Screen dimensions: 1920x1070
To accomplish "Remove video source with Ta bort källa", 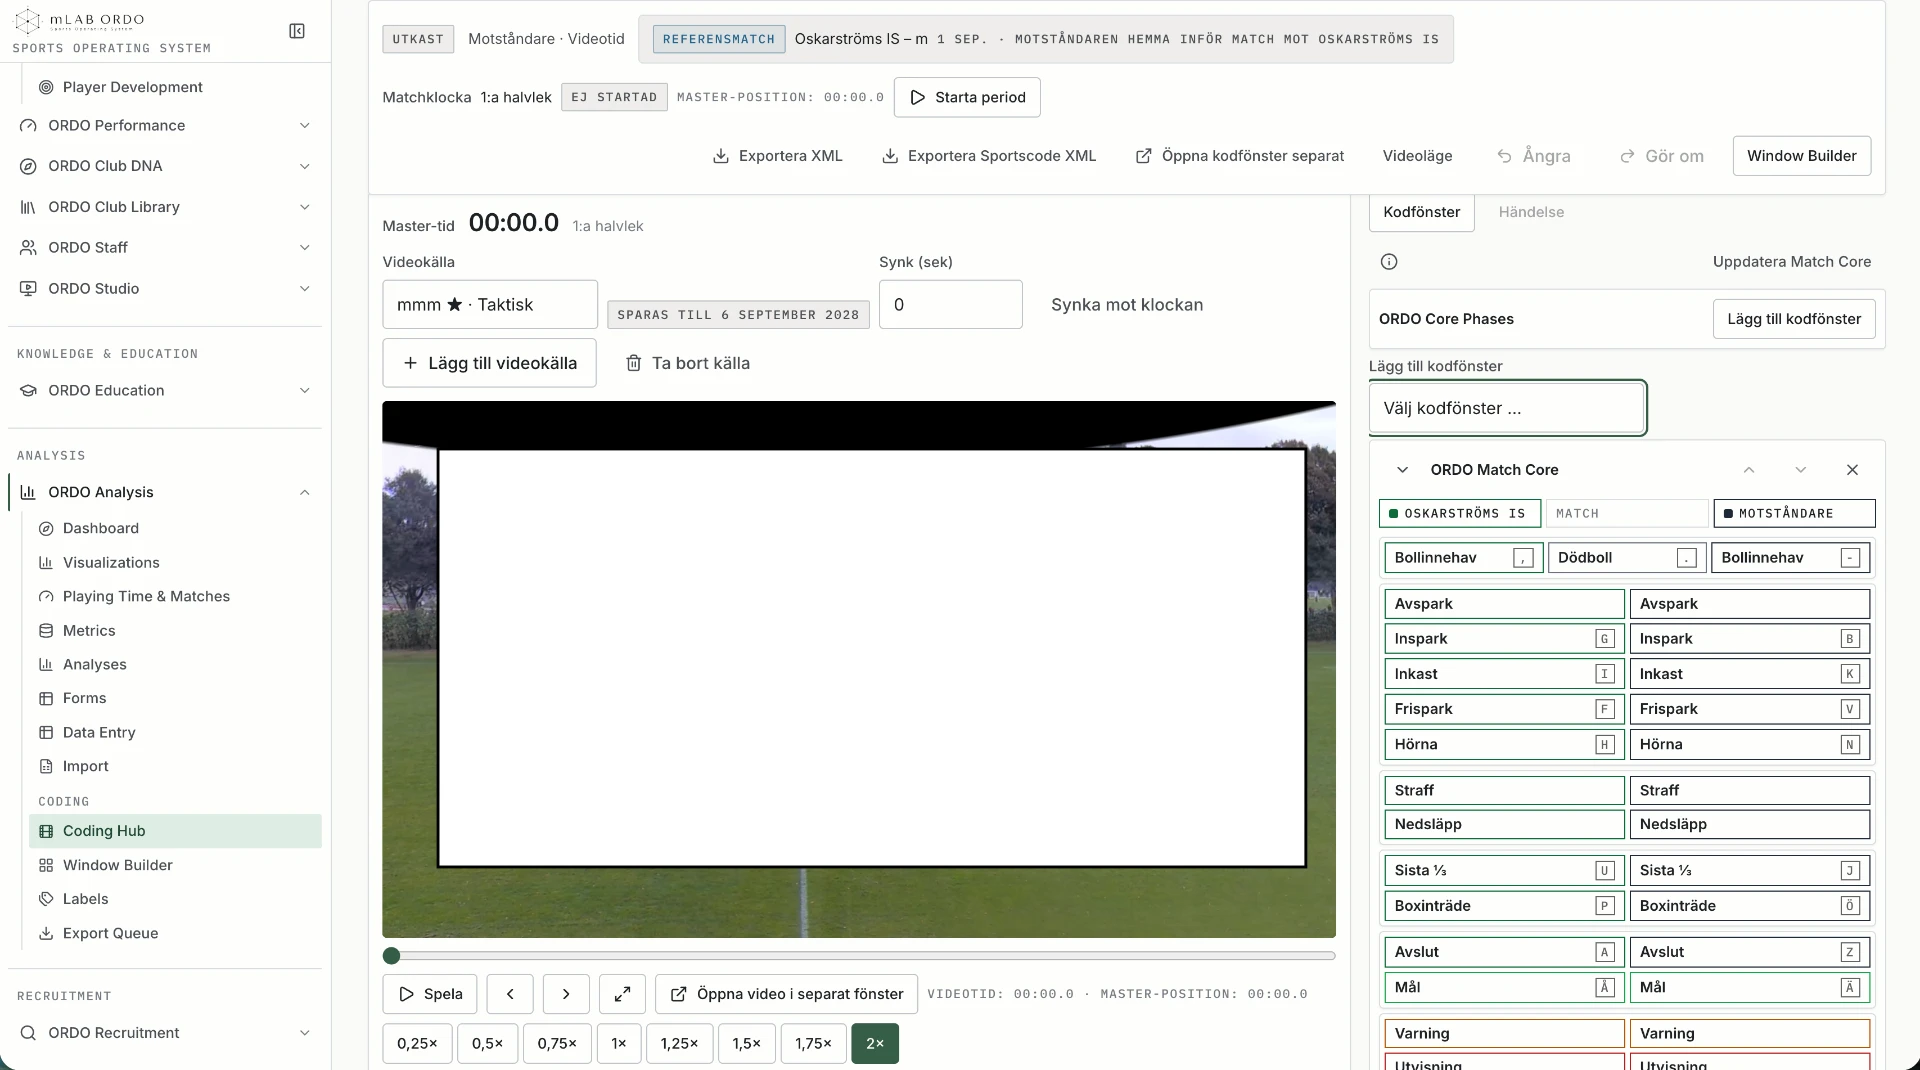I will pos(688,363).
